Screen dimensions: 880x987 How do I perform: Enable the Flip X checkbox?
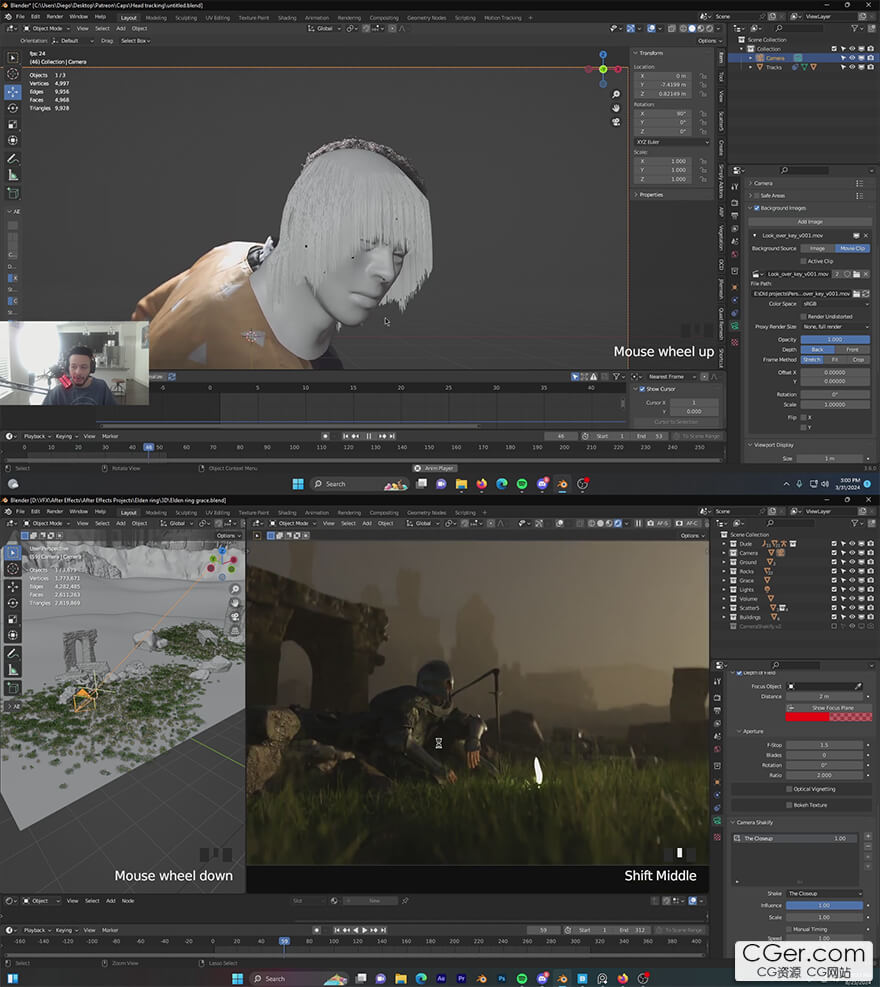pos(803,417)
